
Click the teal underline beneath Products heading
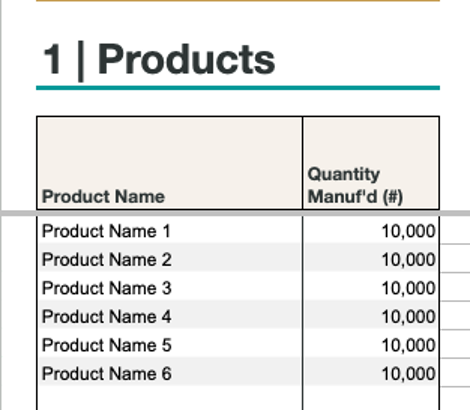238,88
